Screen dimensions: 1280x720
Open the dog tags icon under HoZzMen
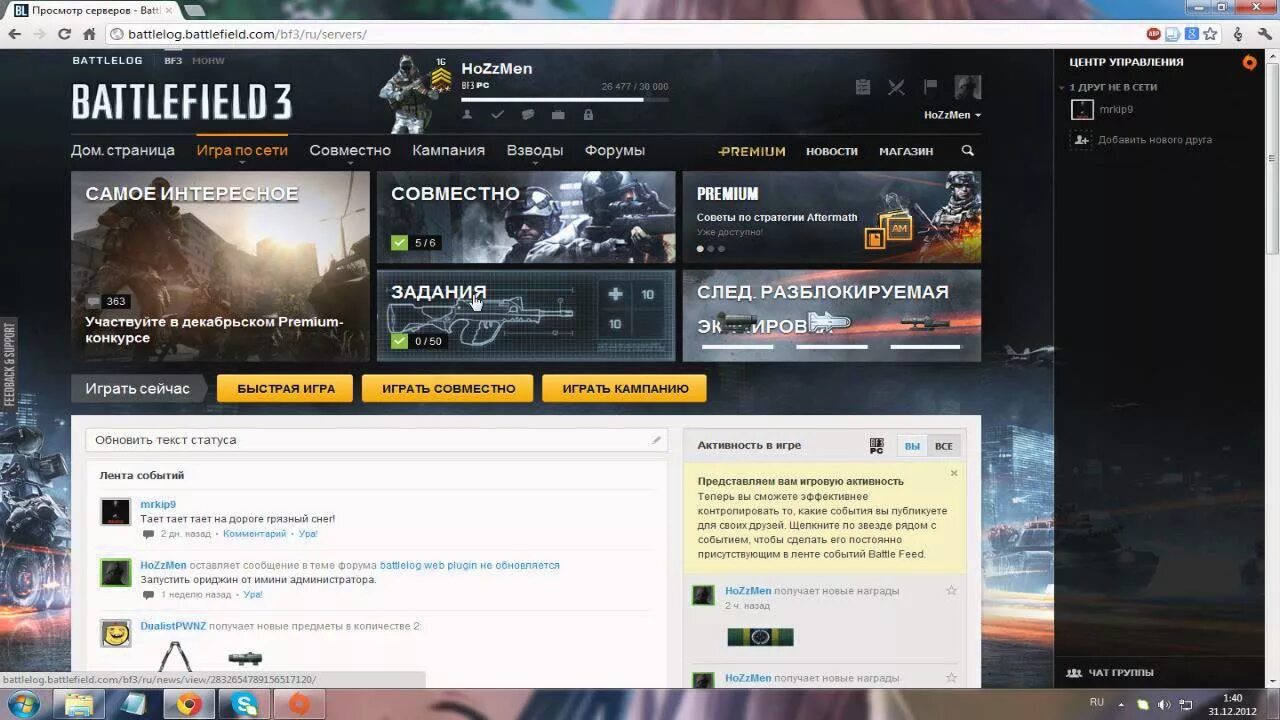527,115
